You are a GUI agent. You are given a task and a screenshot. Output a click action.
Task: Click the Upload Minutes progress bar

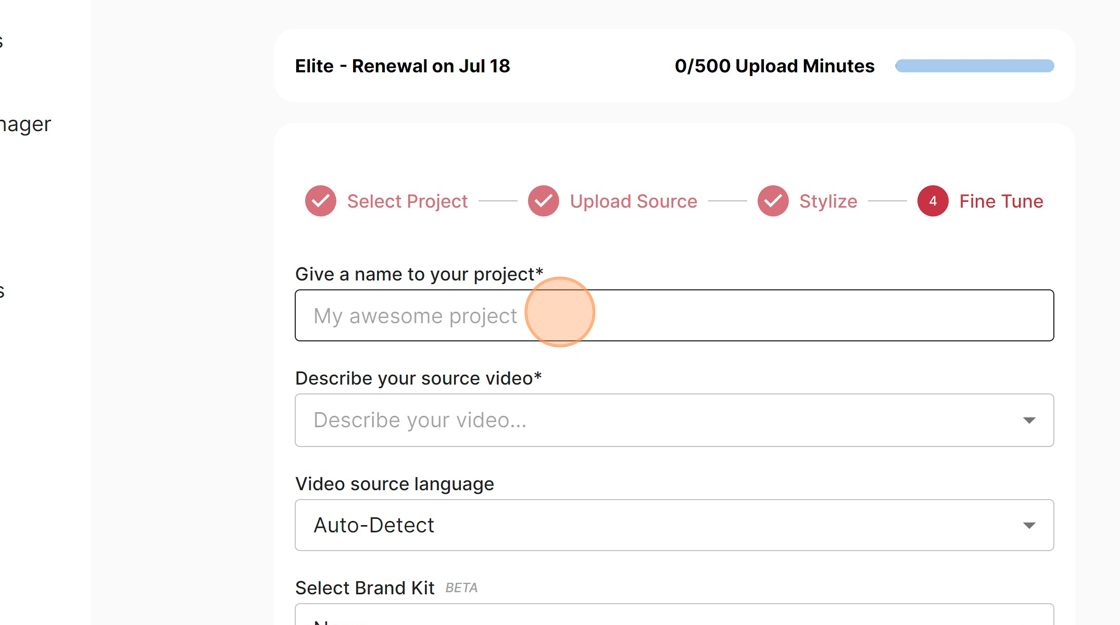(975, 66)
